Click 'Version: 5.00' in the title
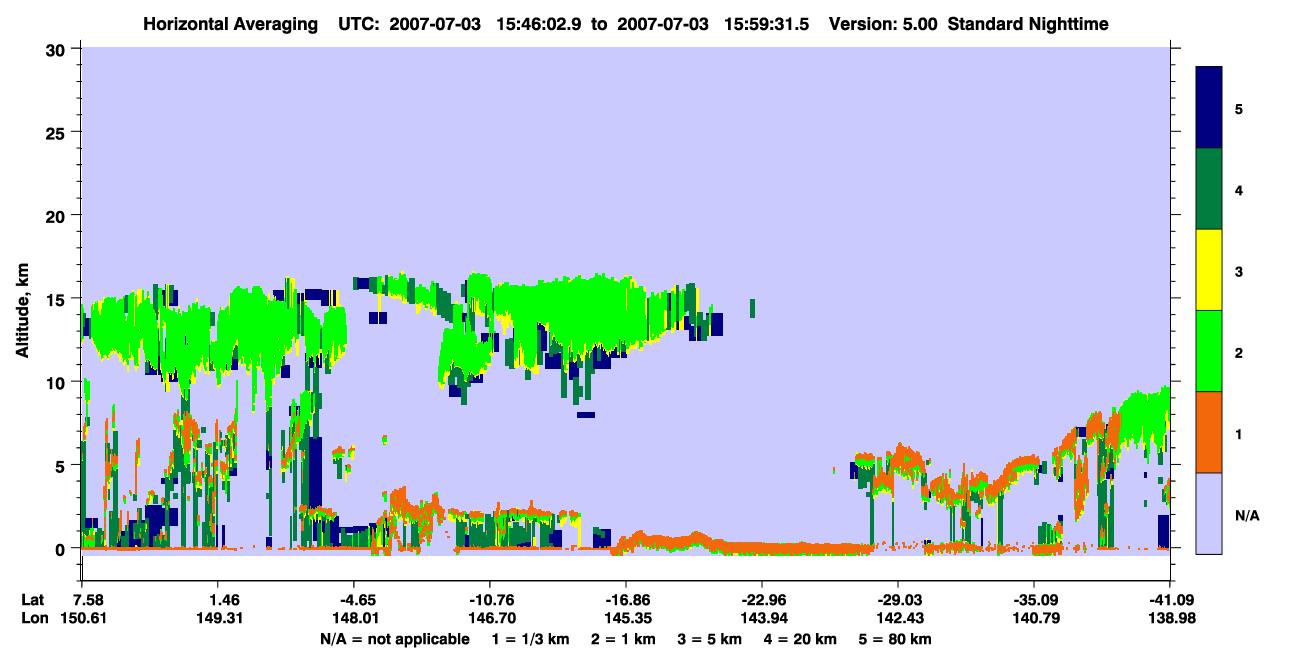Screen dimensions: 1300x667 pos(883,24)
